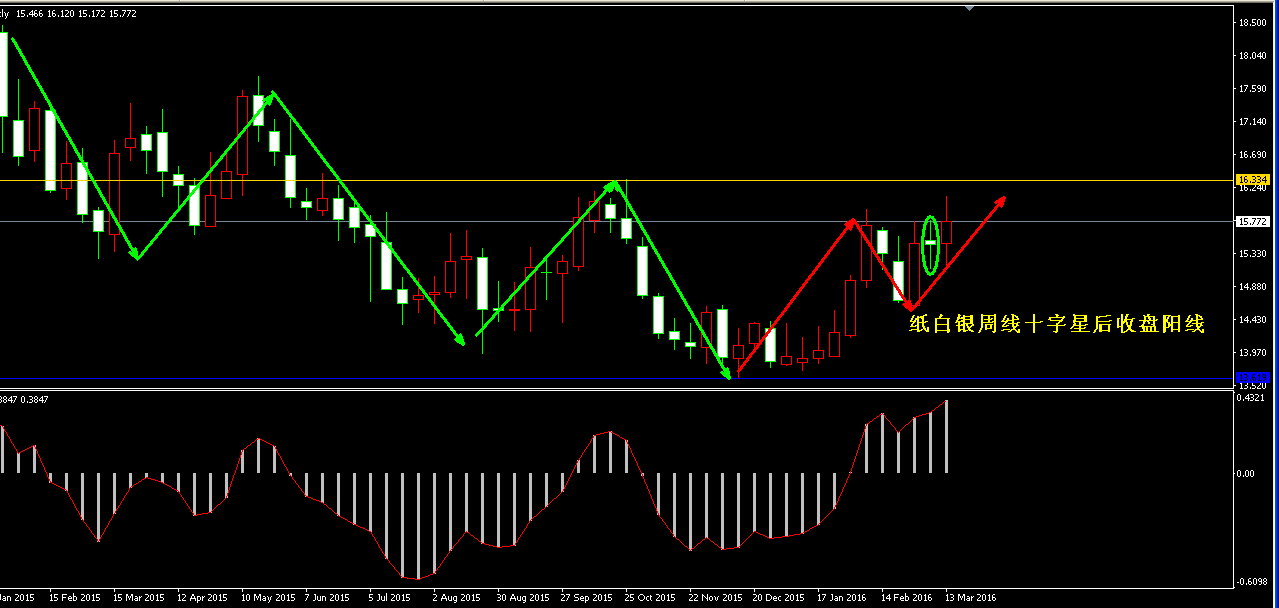1279x608 pixels.
Task: Select the green ellipse around the doji candle
Action: 930,245
